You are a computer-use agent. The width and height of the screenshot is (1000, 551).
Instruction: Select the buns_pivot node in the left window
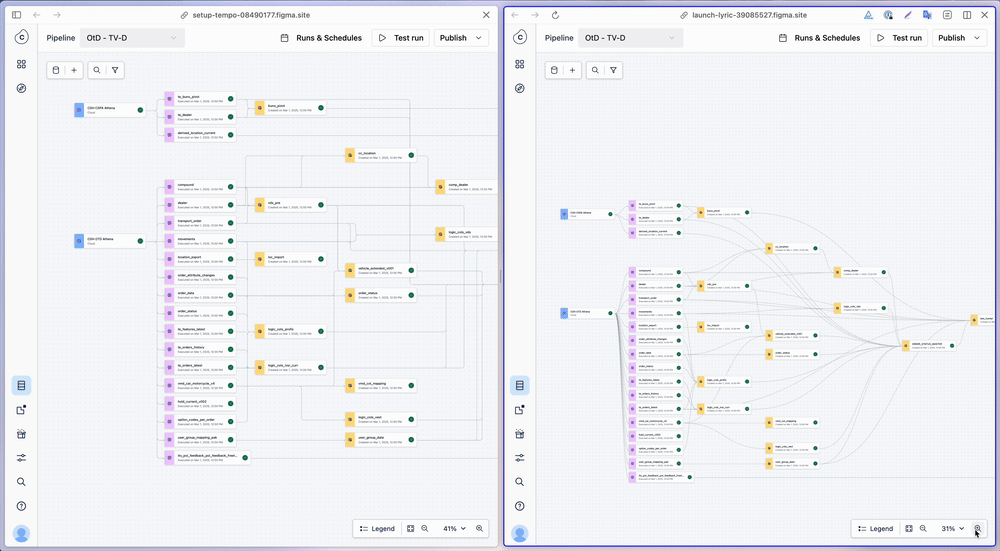click(290, 108)
